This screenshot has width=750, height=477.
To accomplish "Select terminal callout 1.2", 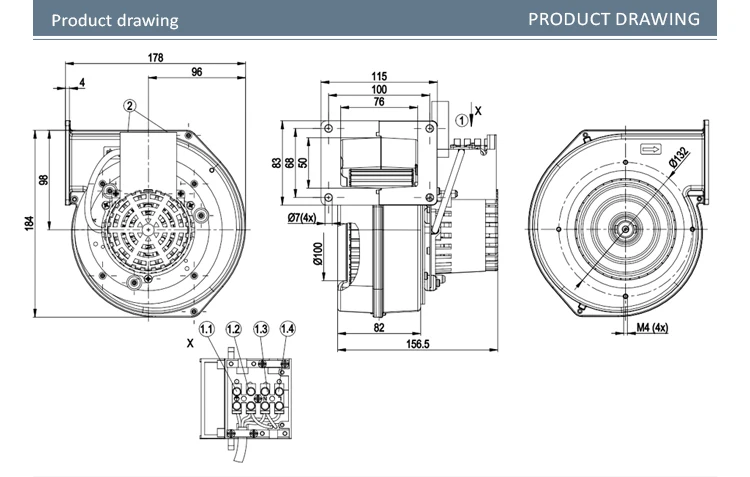I will (x=233, y=329).
